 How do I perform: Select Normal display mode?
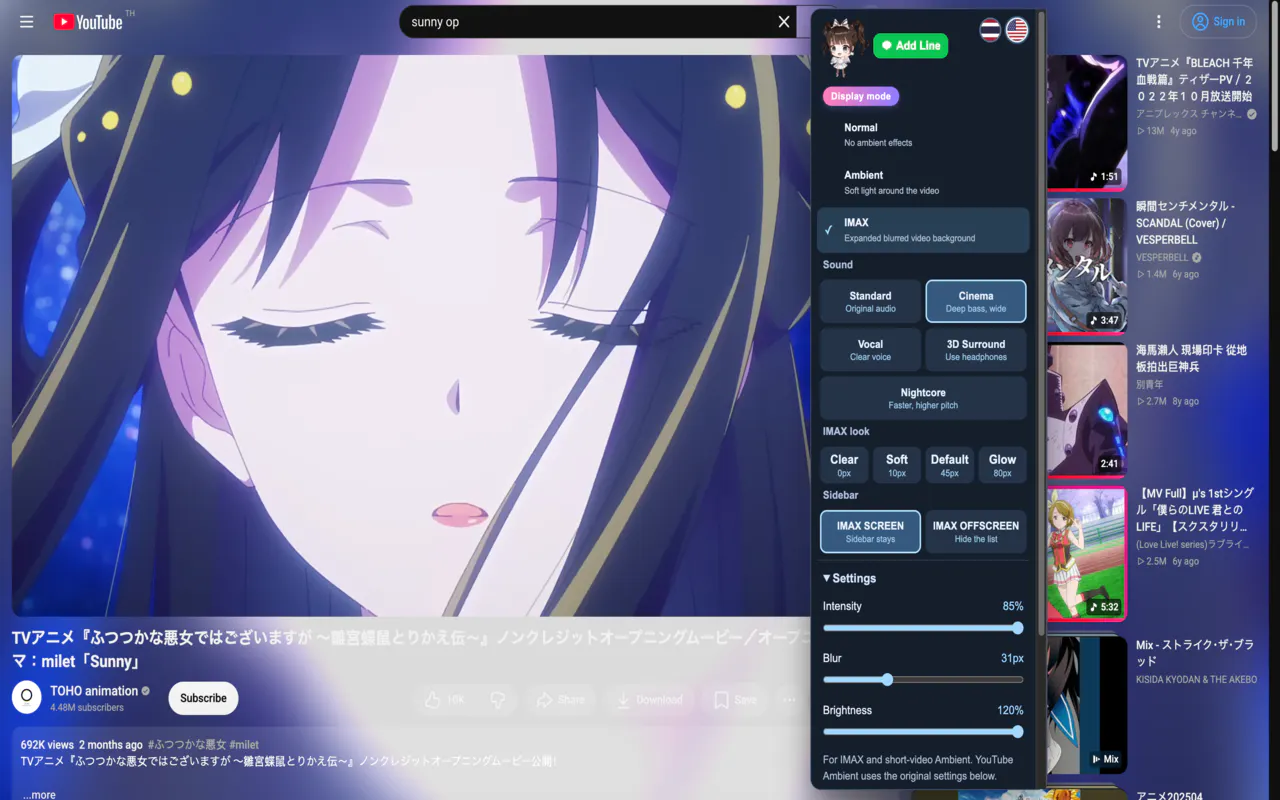point(923,135)
